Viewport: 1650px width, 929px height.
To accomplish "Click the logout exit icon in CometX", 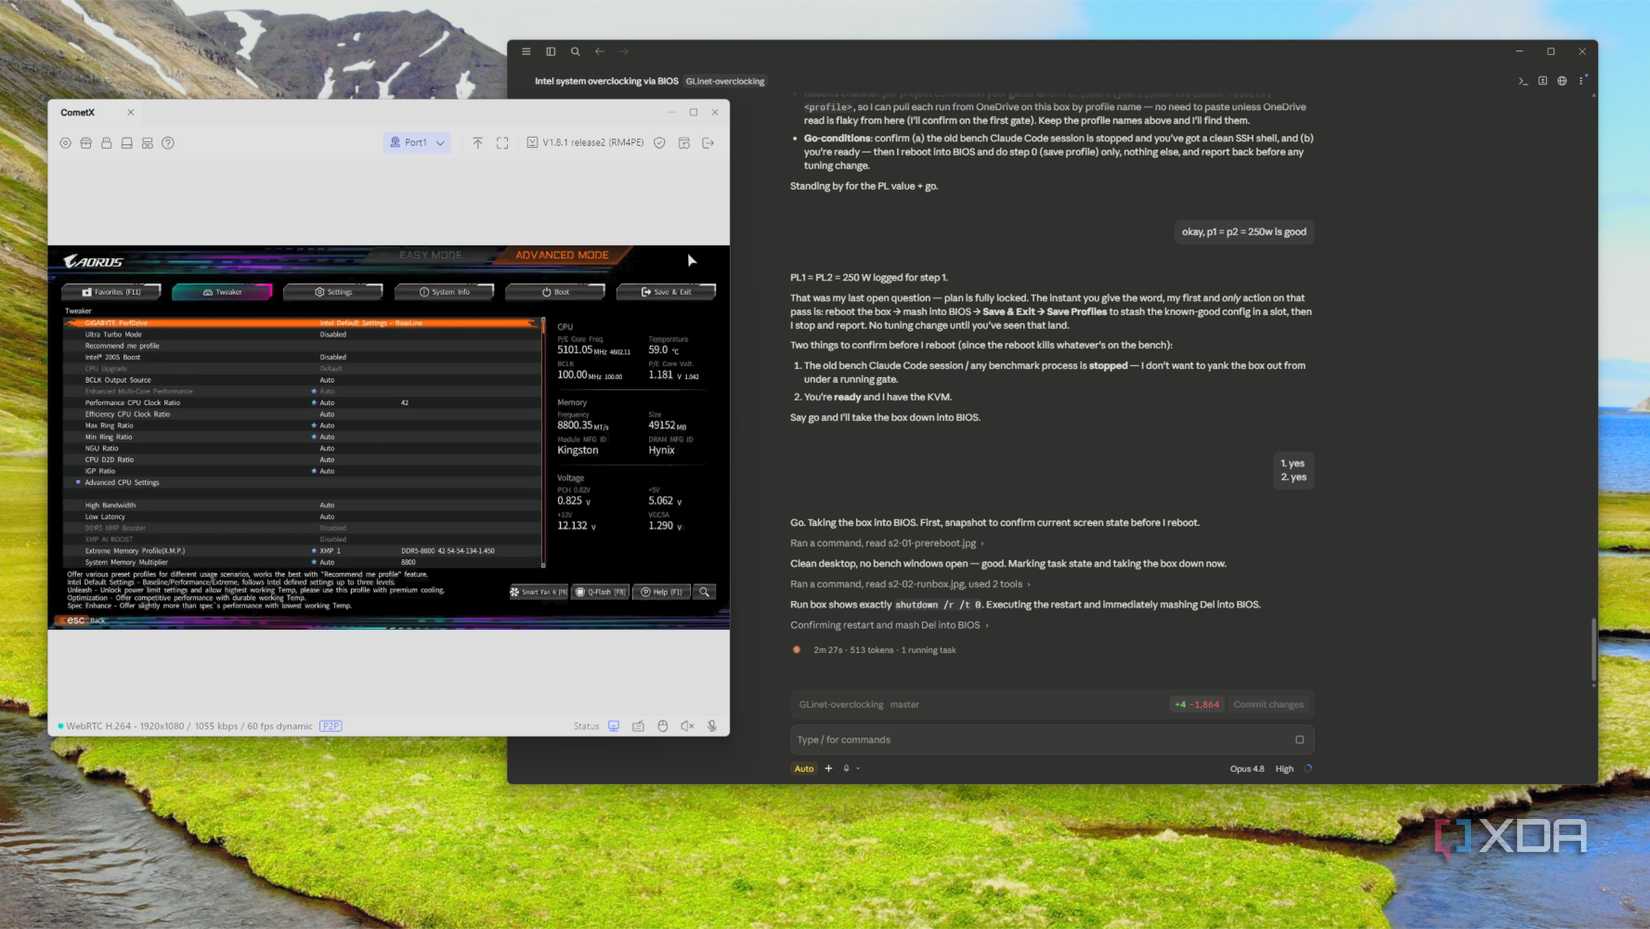I will tap(708, 143).
